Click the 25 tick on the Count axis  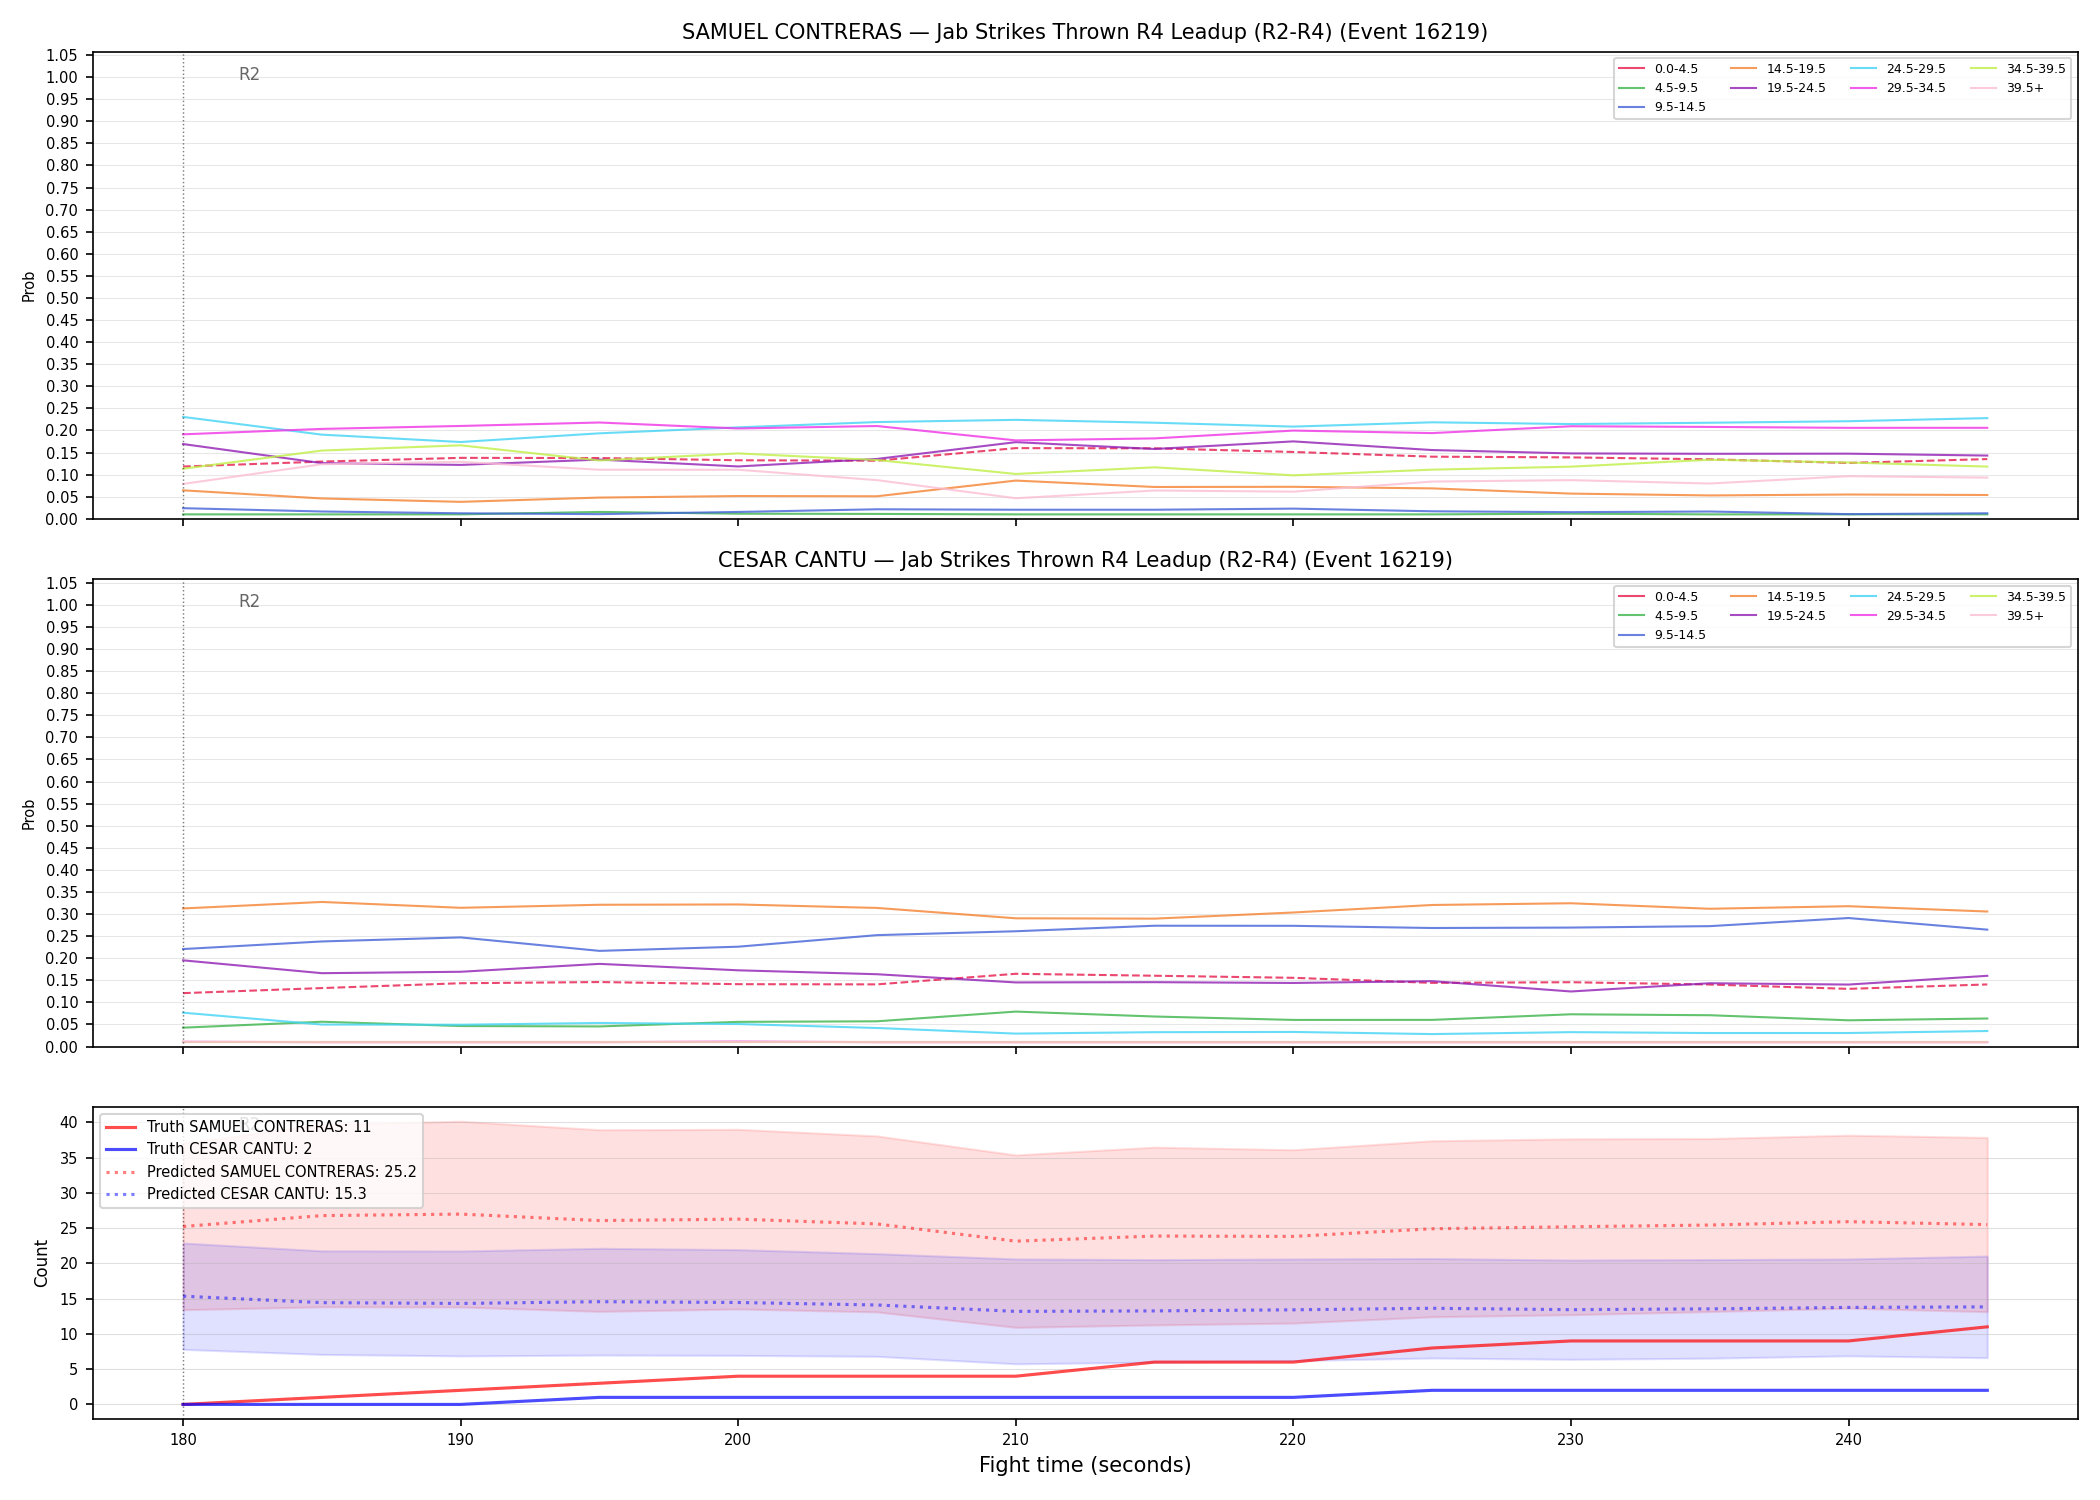pos(69,1228)
